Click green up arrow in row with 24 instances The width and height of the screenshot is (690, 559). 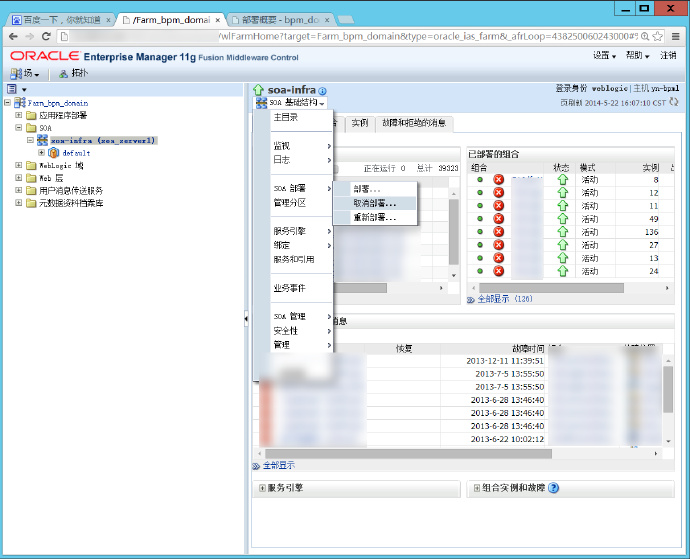pos(563,271)
